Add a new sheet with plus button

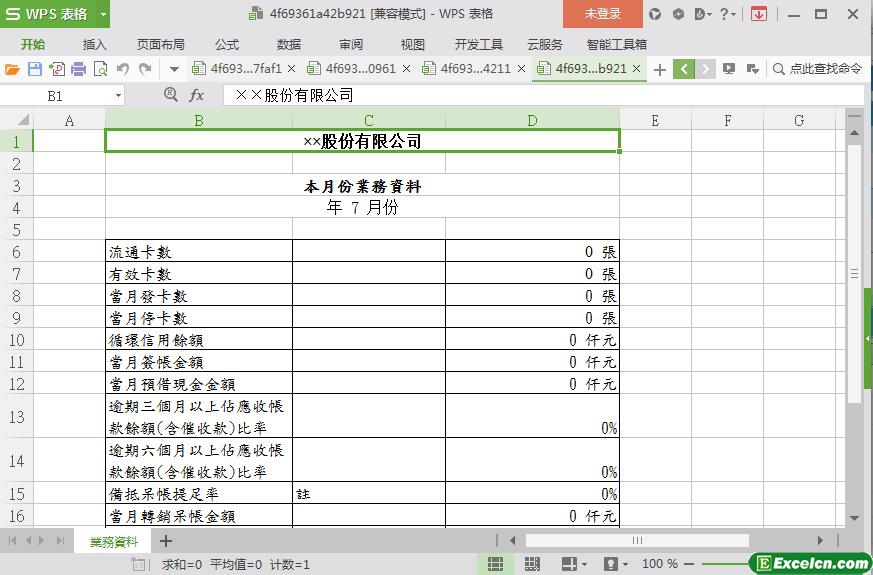(165, 540)
